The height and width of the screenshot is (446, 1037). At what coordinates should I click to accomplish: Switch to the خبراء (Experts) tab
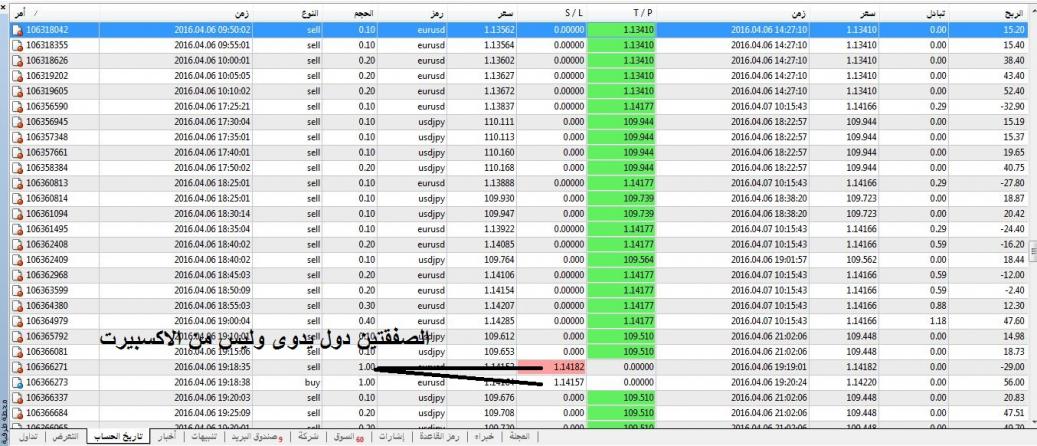pyautogui.click(x=486, y=437)
